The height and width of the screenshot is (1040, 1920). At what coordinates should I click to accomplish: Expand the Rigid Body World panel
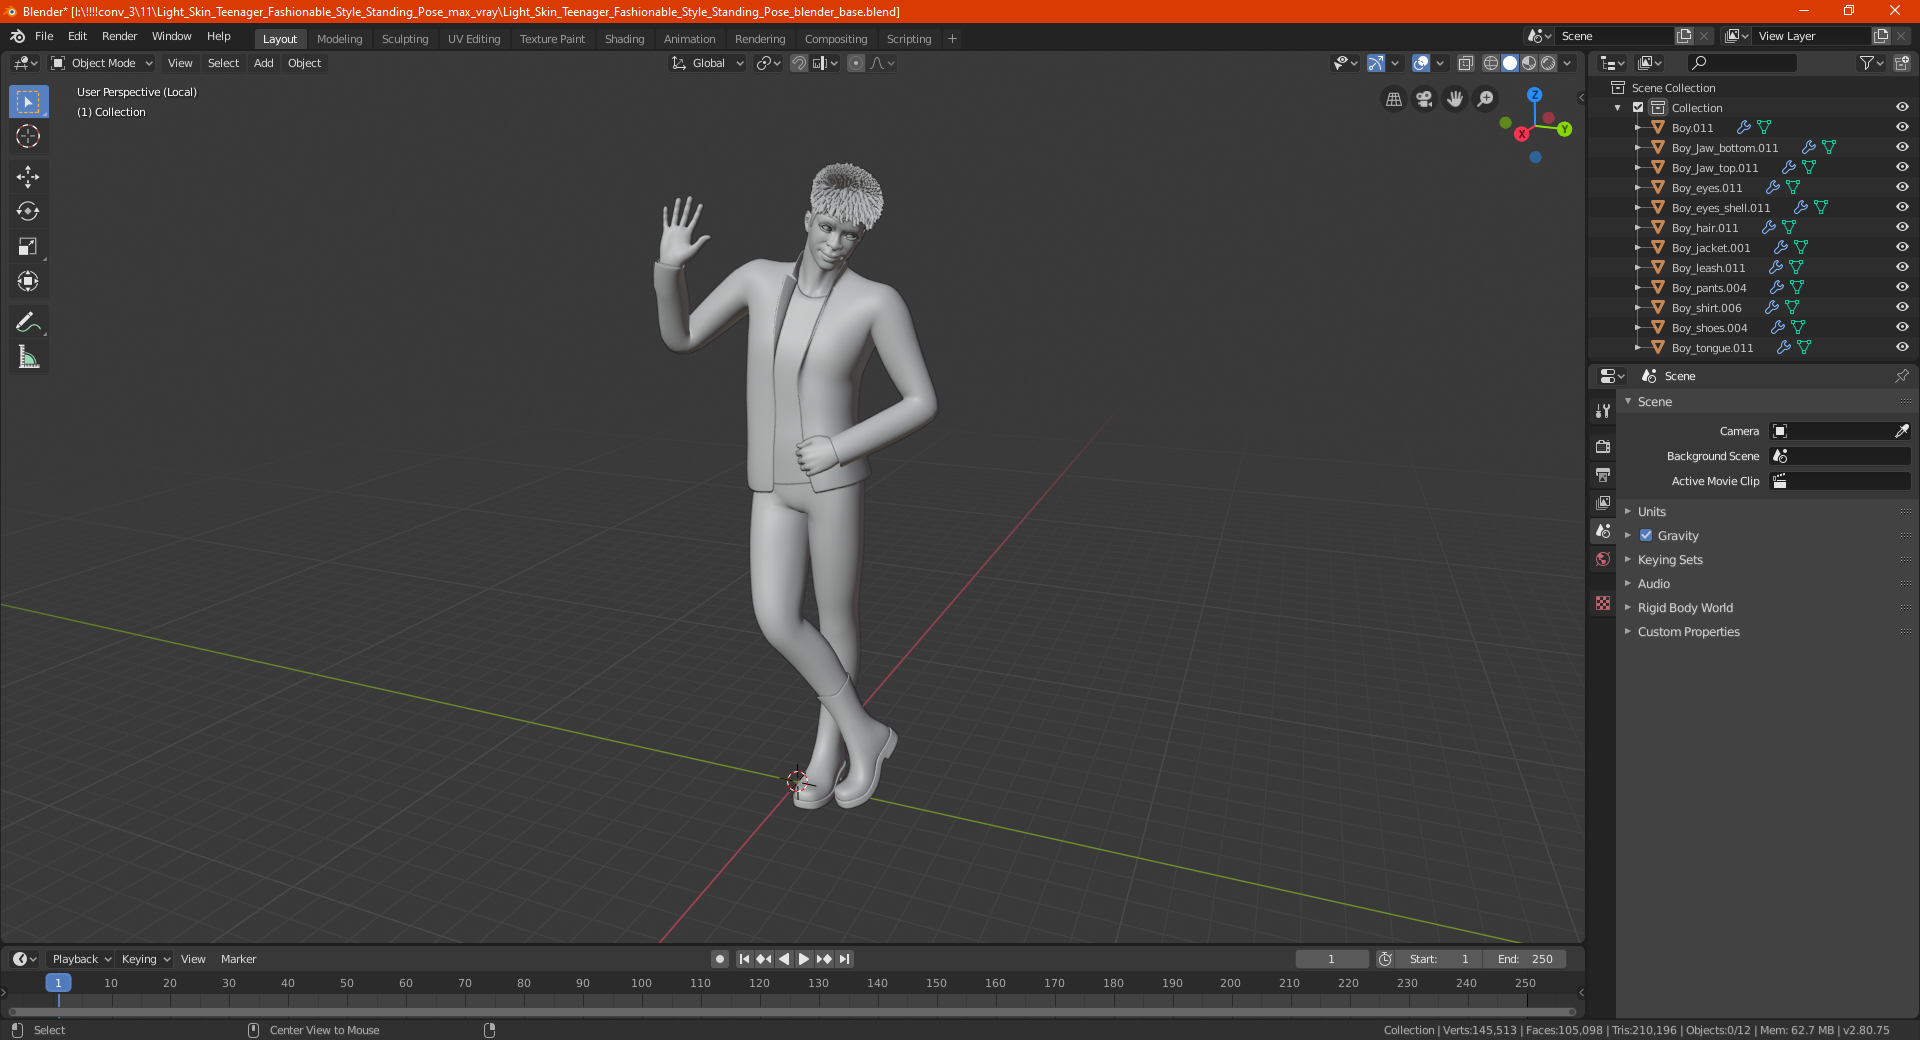click(1685, 608)
